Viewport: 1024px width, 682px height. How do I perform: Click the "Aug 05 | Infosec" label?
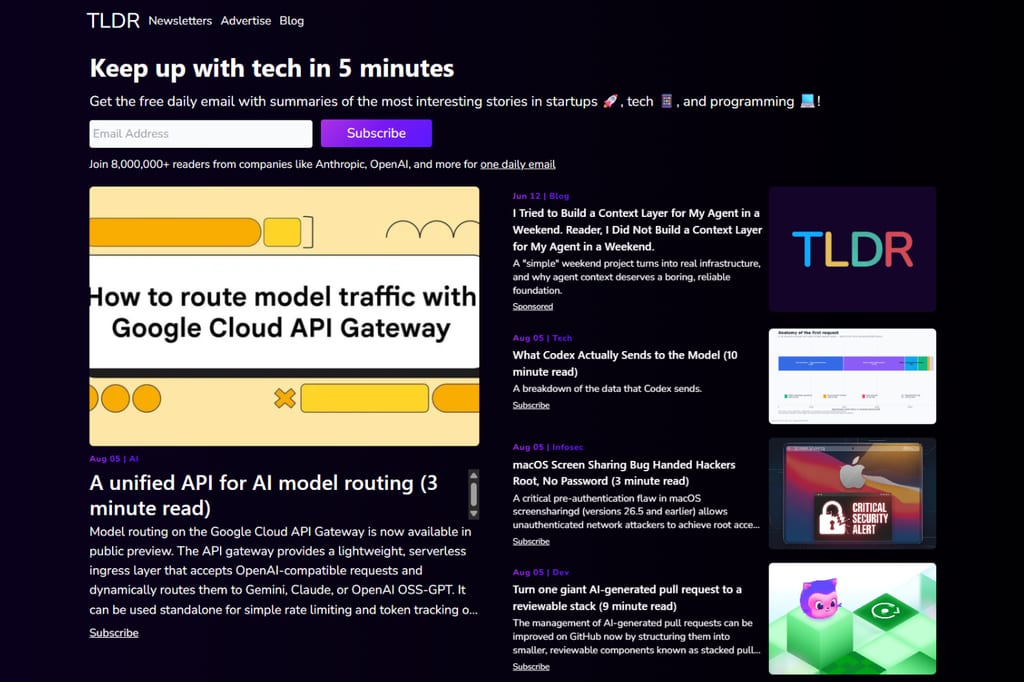pos(548,447)
